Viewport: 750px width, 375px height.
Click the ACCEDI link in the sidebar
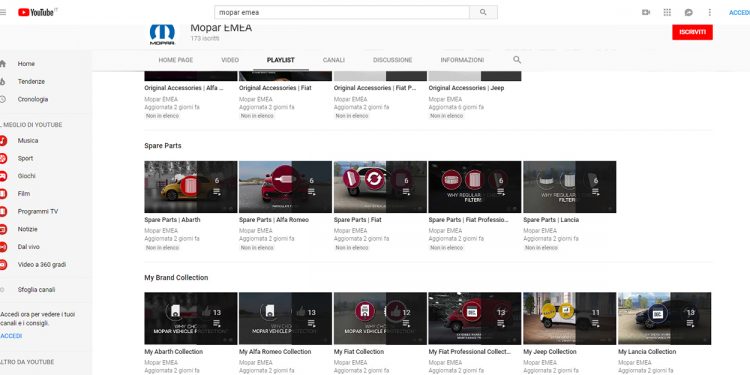11,336
